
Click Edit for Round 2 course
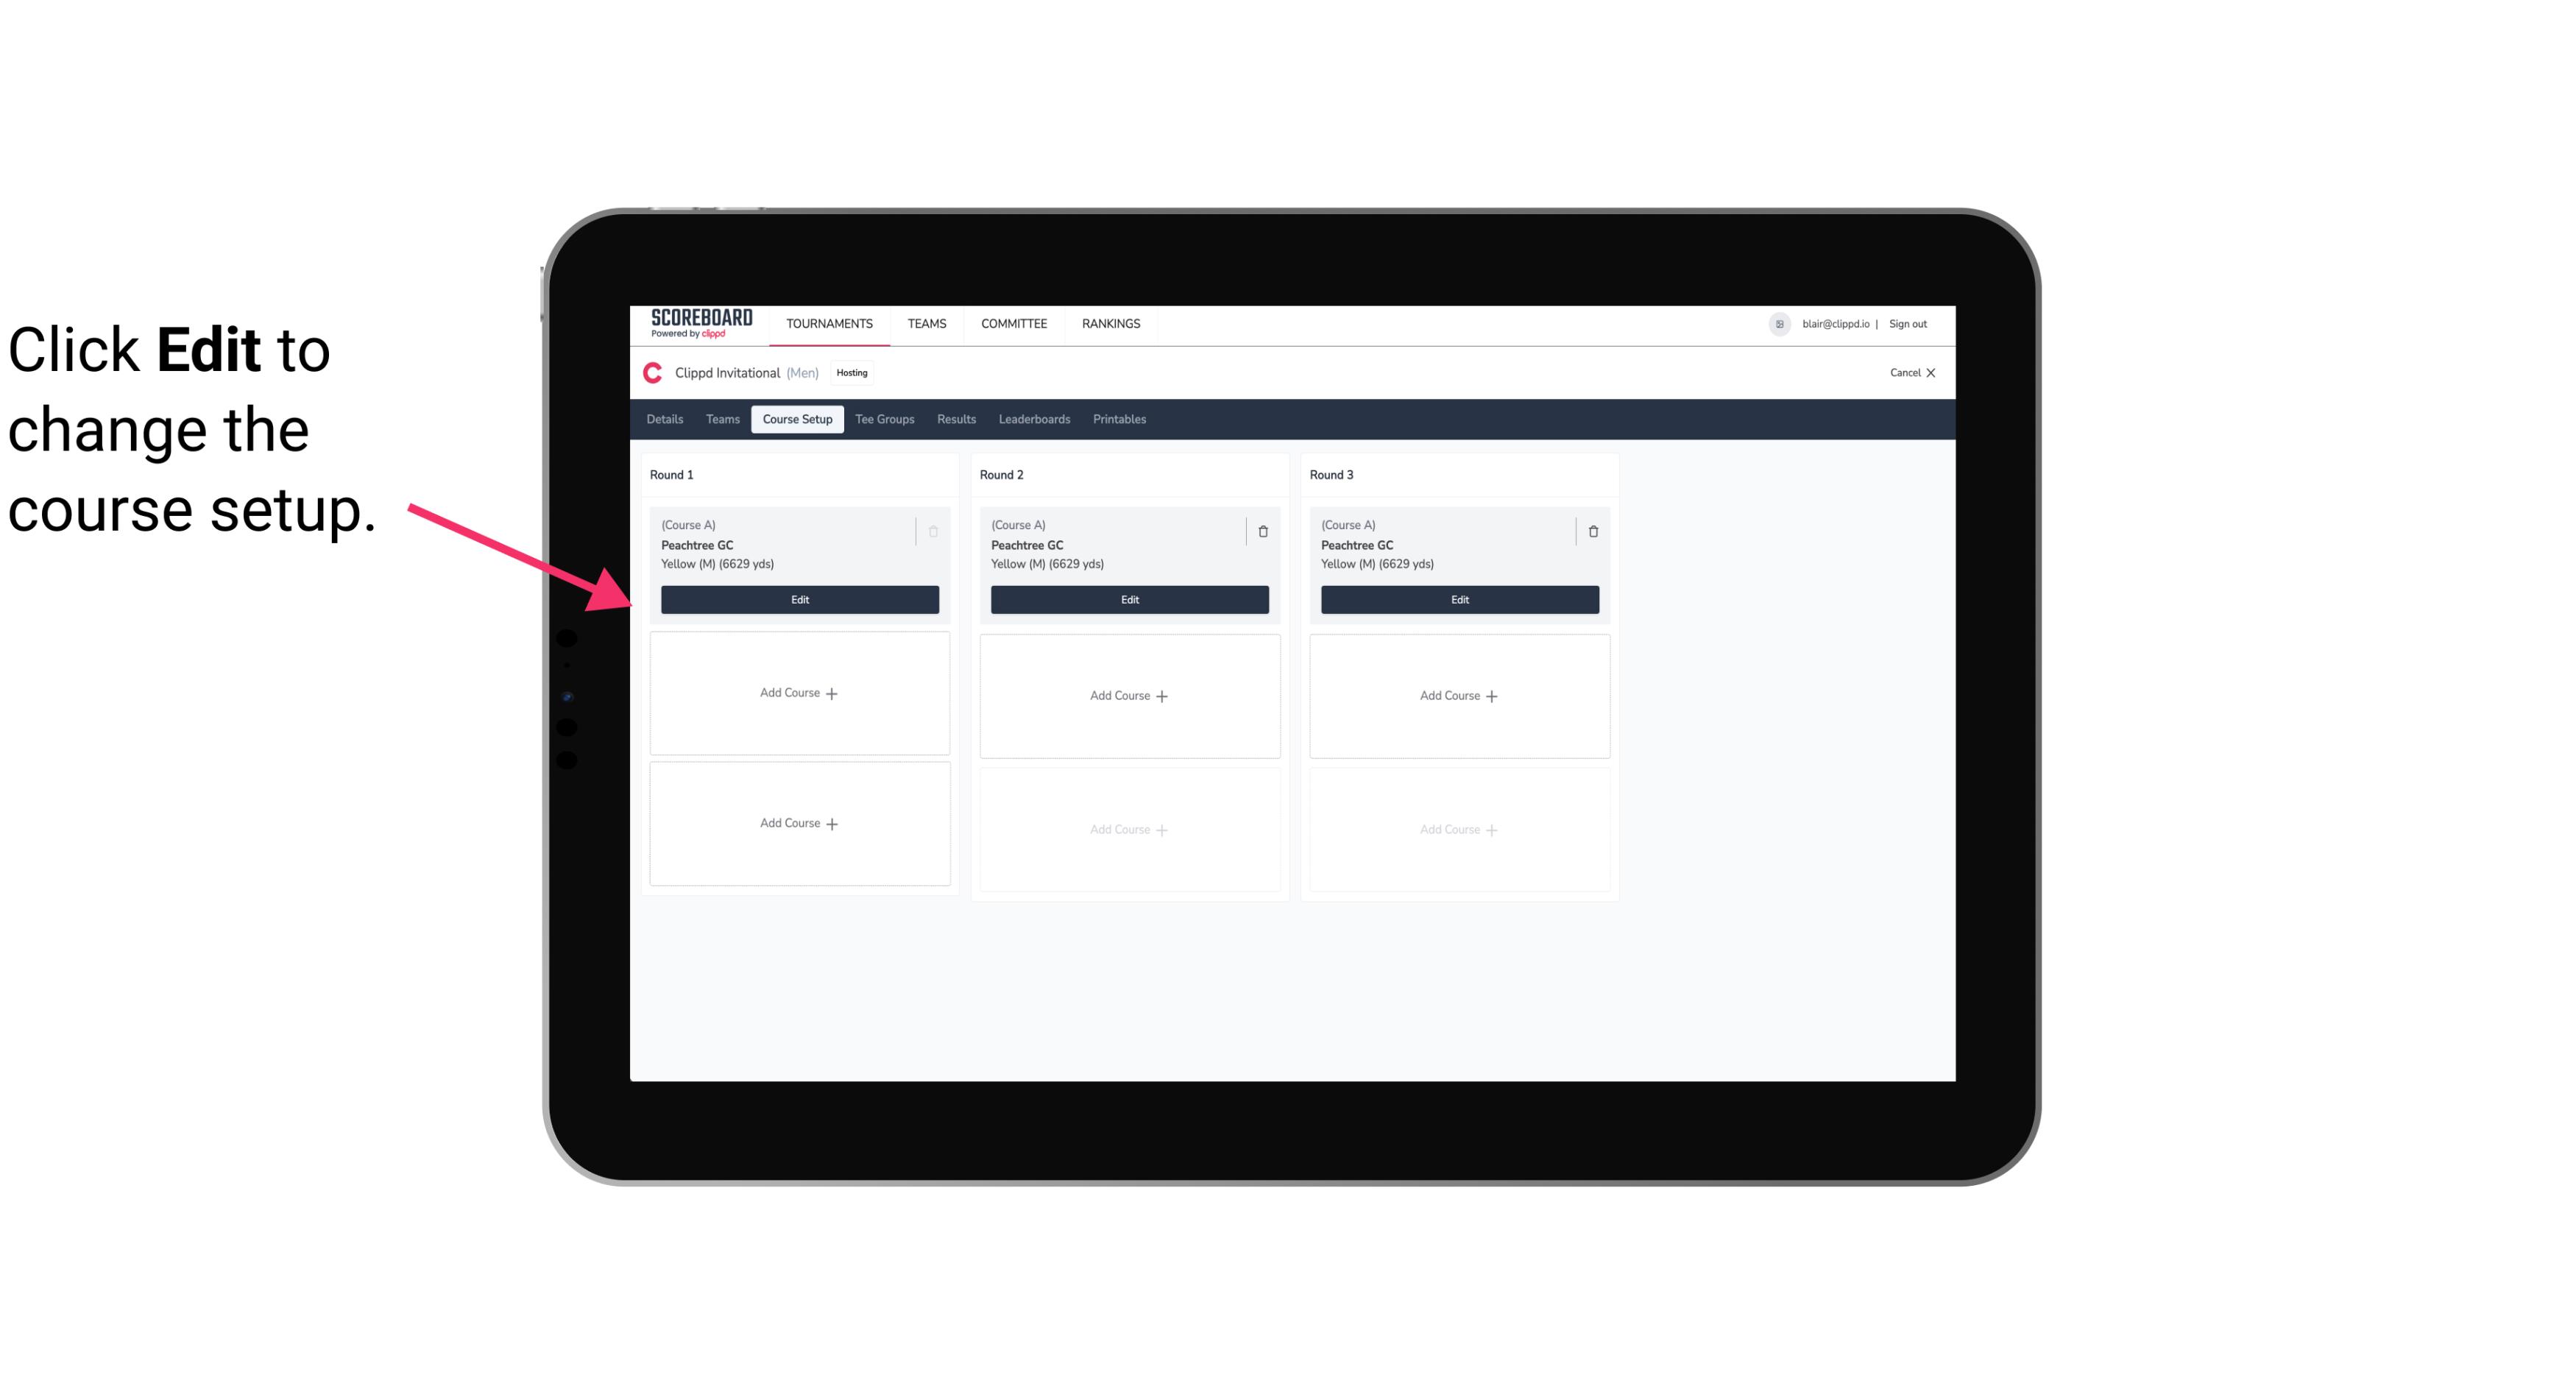pos(1129,598)
